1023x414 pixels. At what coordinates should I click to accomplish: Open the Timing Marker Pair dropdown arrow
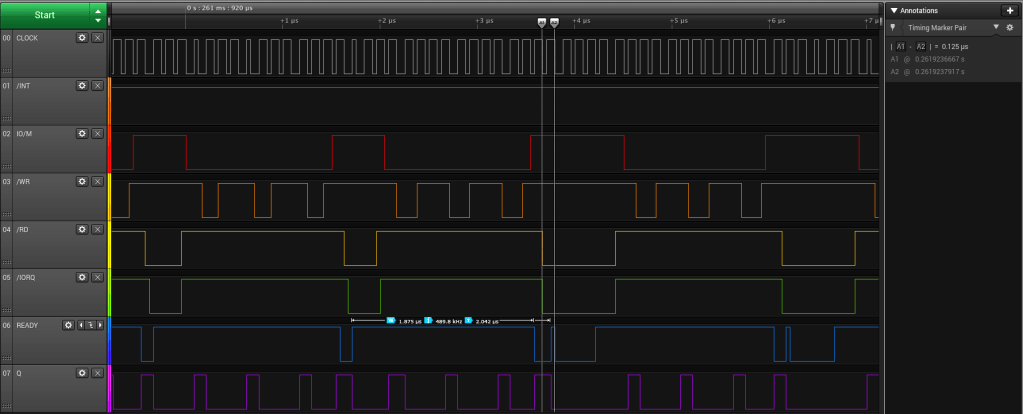[x=996, y=27]
